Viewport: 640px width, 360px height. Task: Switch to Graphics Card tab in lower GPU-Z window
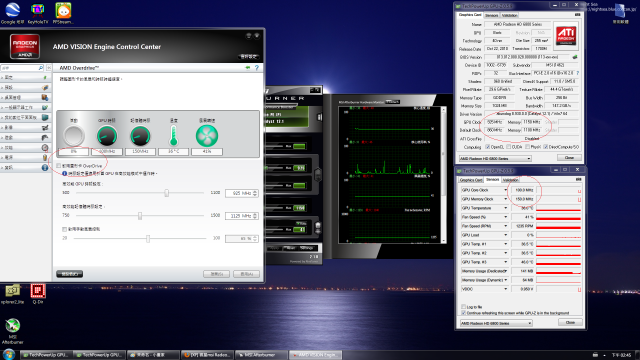[471, 180]
